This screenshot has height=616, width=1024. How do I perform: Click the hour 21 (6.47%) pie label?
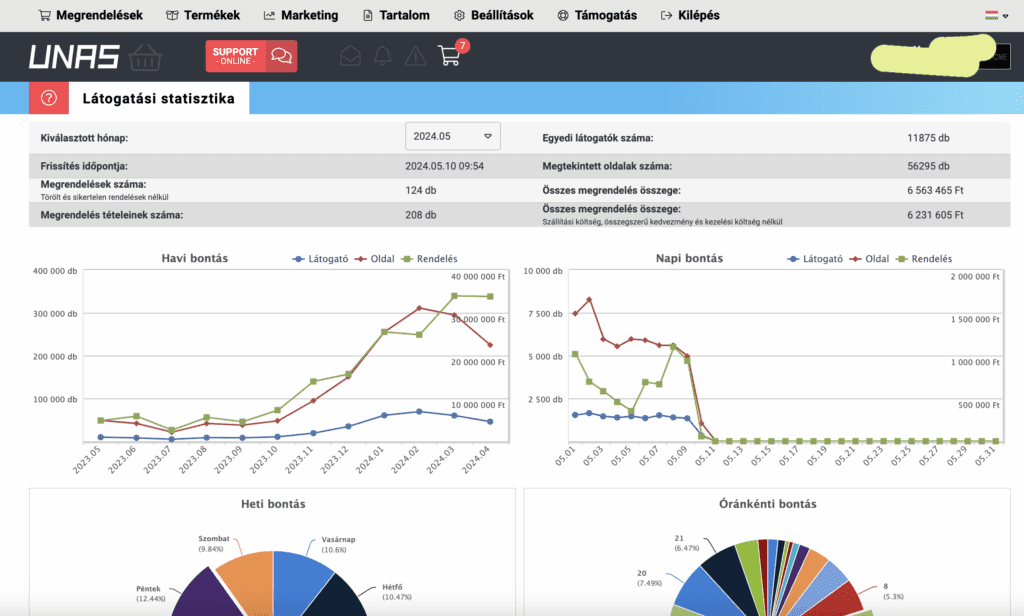(686, 543)
